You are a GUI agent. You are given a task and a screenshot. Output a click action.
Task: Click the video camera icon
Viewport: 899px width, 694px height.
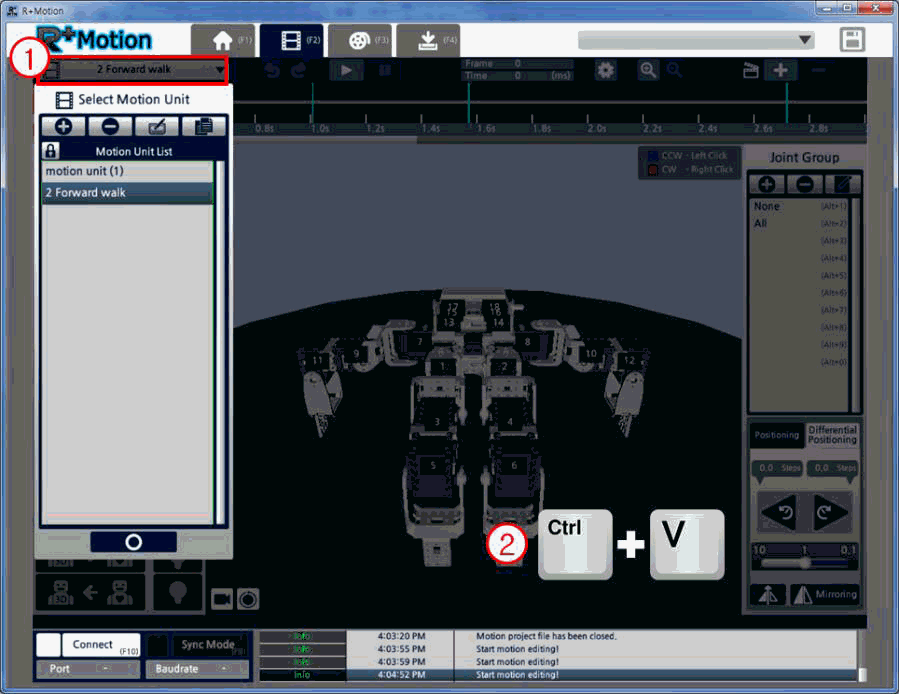click(222, 599)
